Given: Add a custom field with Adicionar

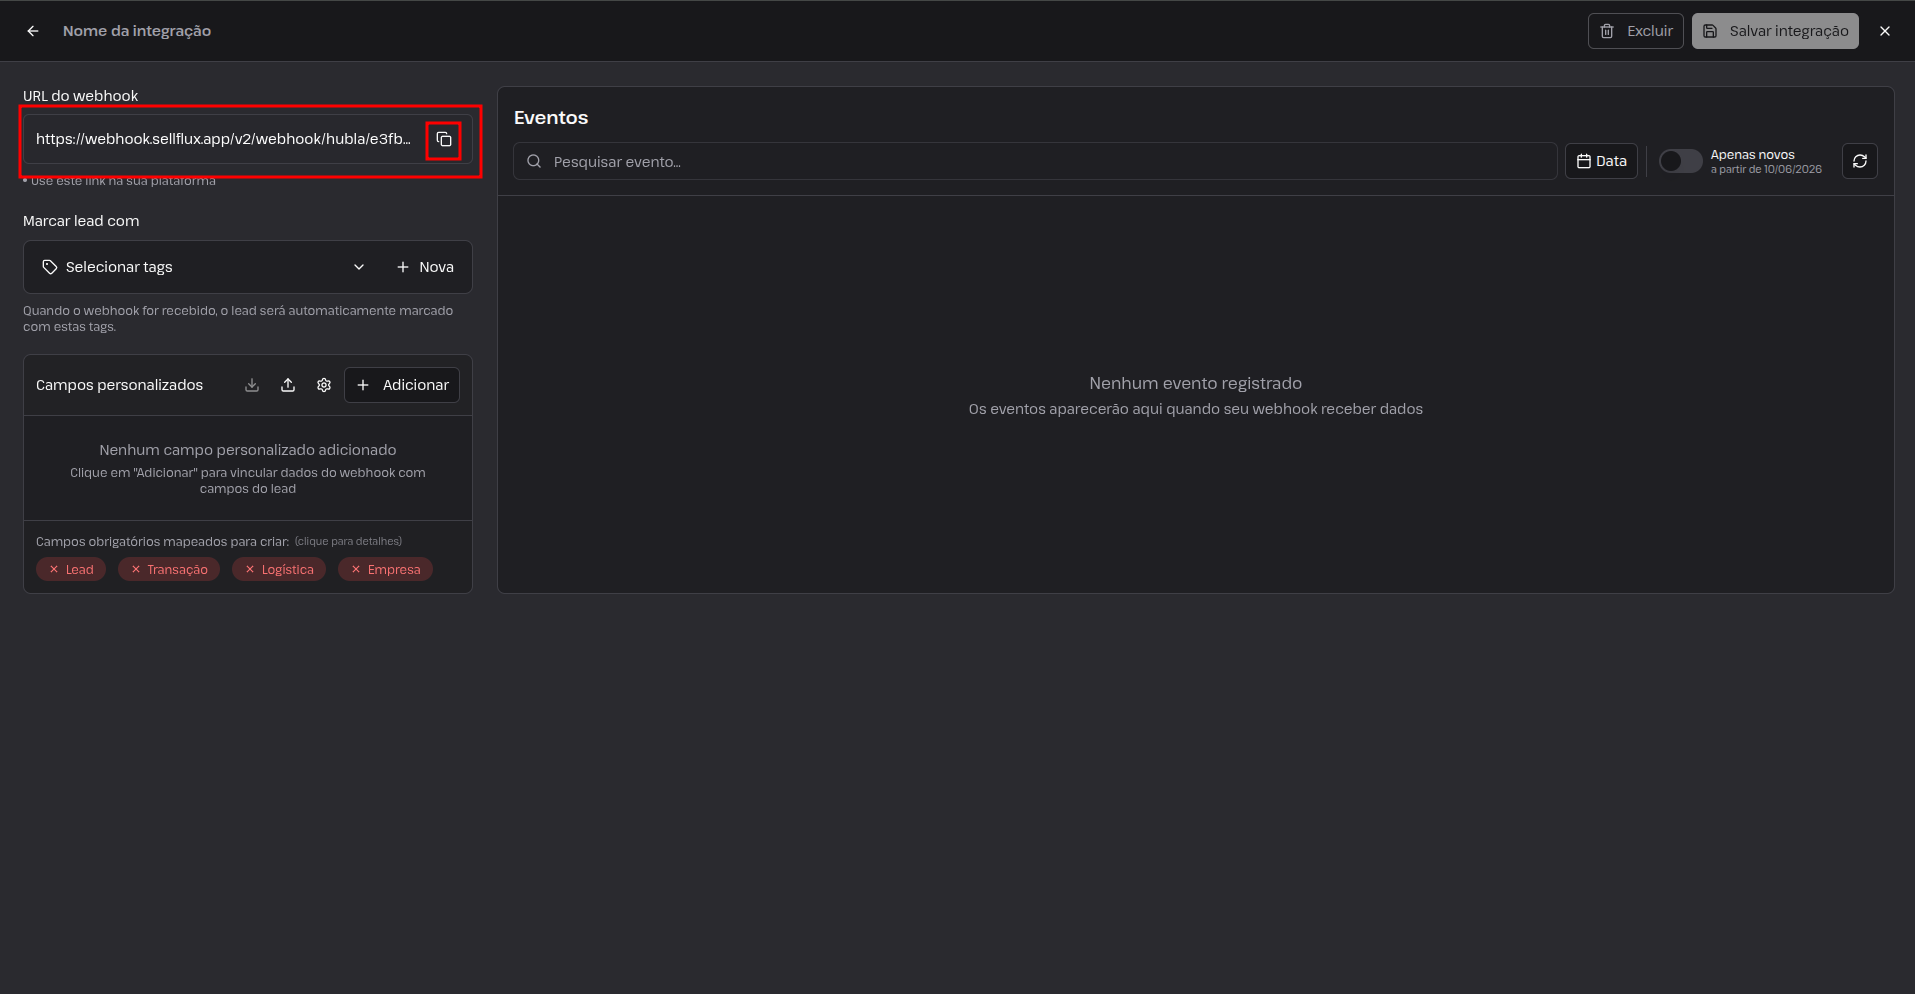Looking at the screenshot, I should coord(402,385).
